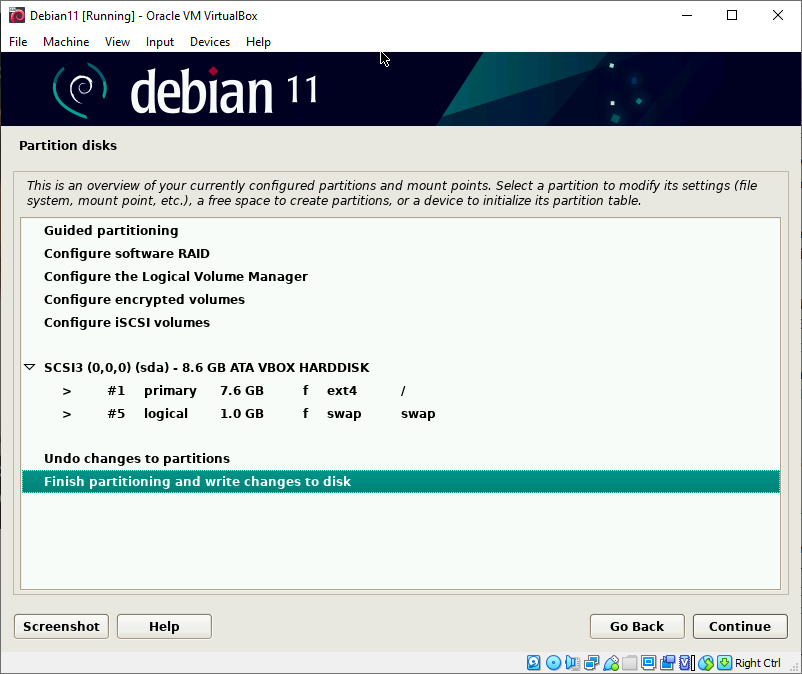The height and width of the screenshot is (674, 802).
Task: Click the Partition disks heading
Action: pyautogui.click(x=68, y=146)
